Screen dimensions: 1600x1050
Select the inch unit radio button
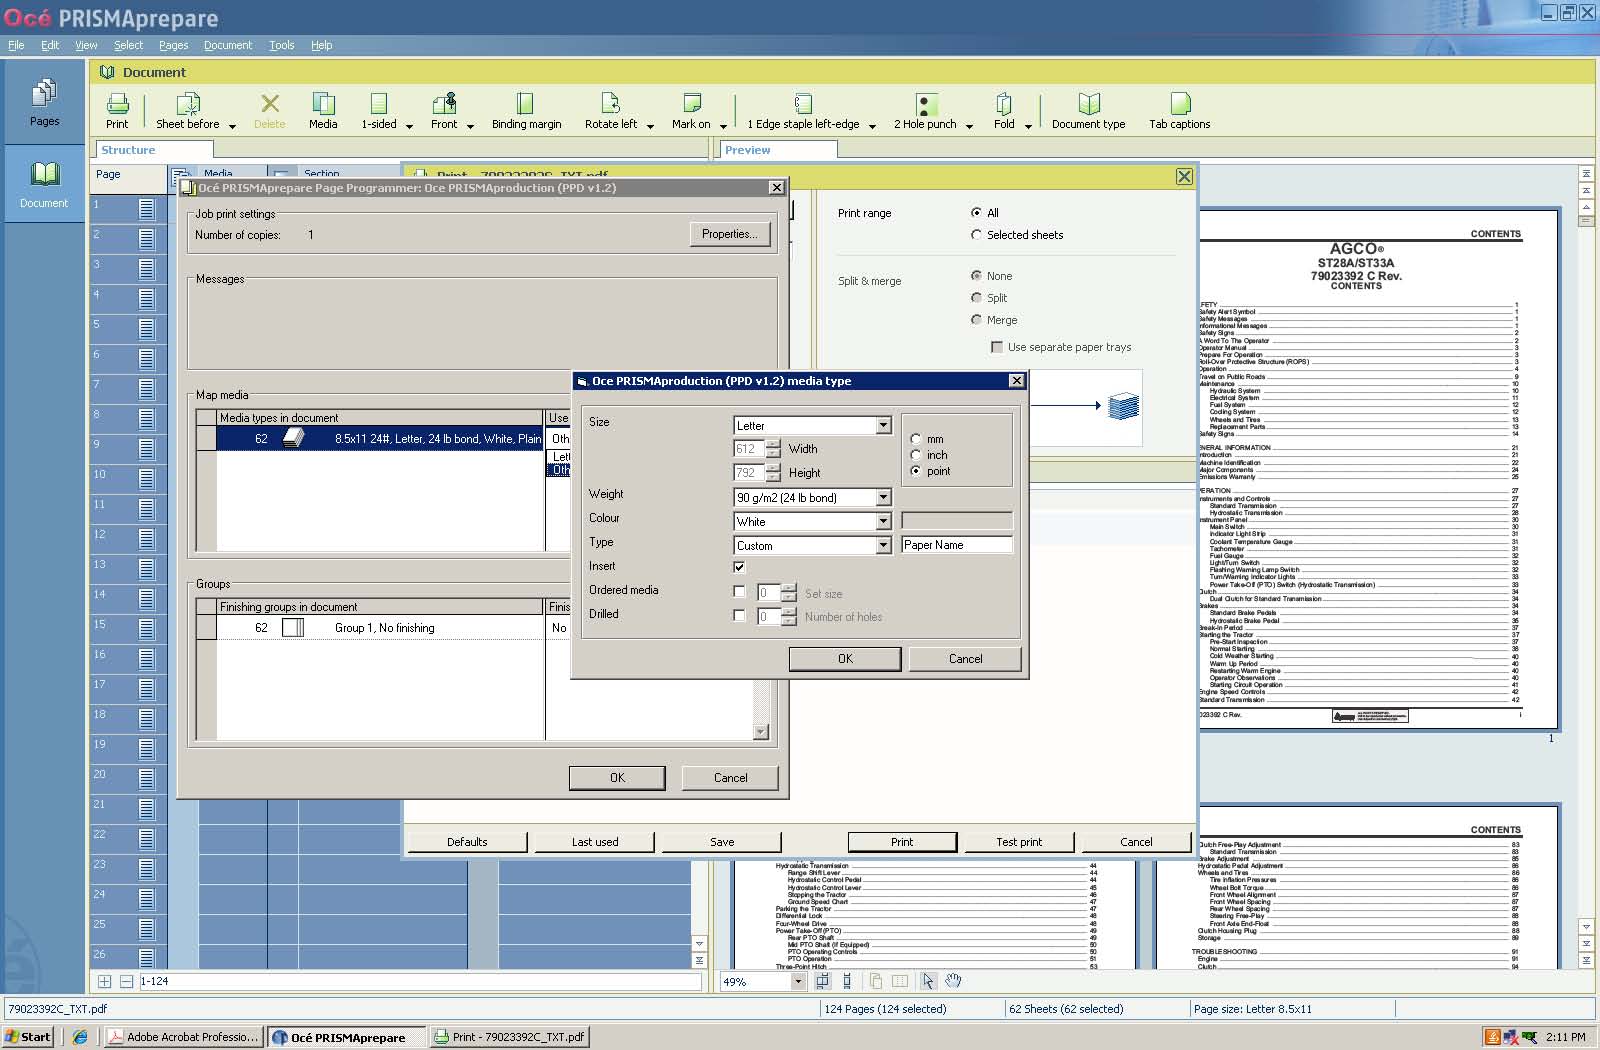click(916, 455)
